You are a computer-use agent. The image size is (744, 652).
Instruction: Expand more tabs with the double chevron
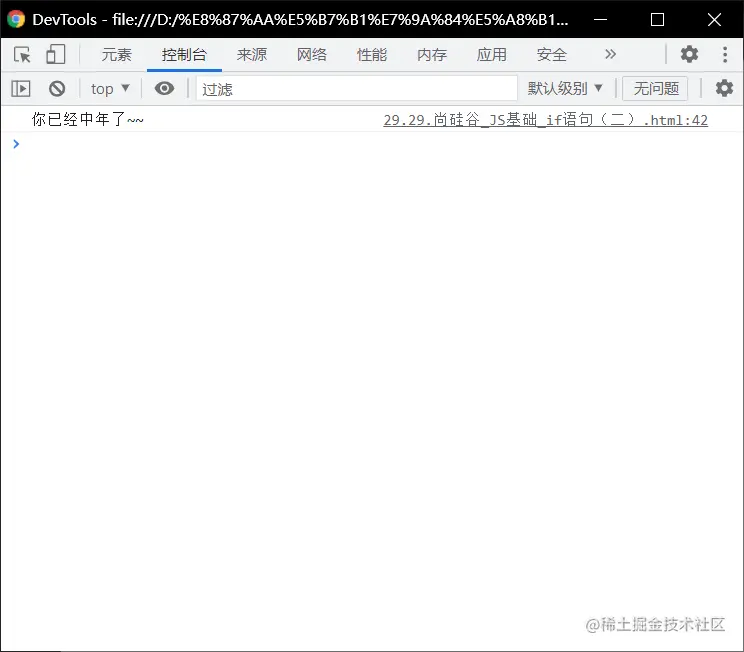611,55
